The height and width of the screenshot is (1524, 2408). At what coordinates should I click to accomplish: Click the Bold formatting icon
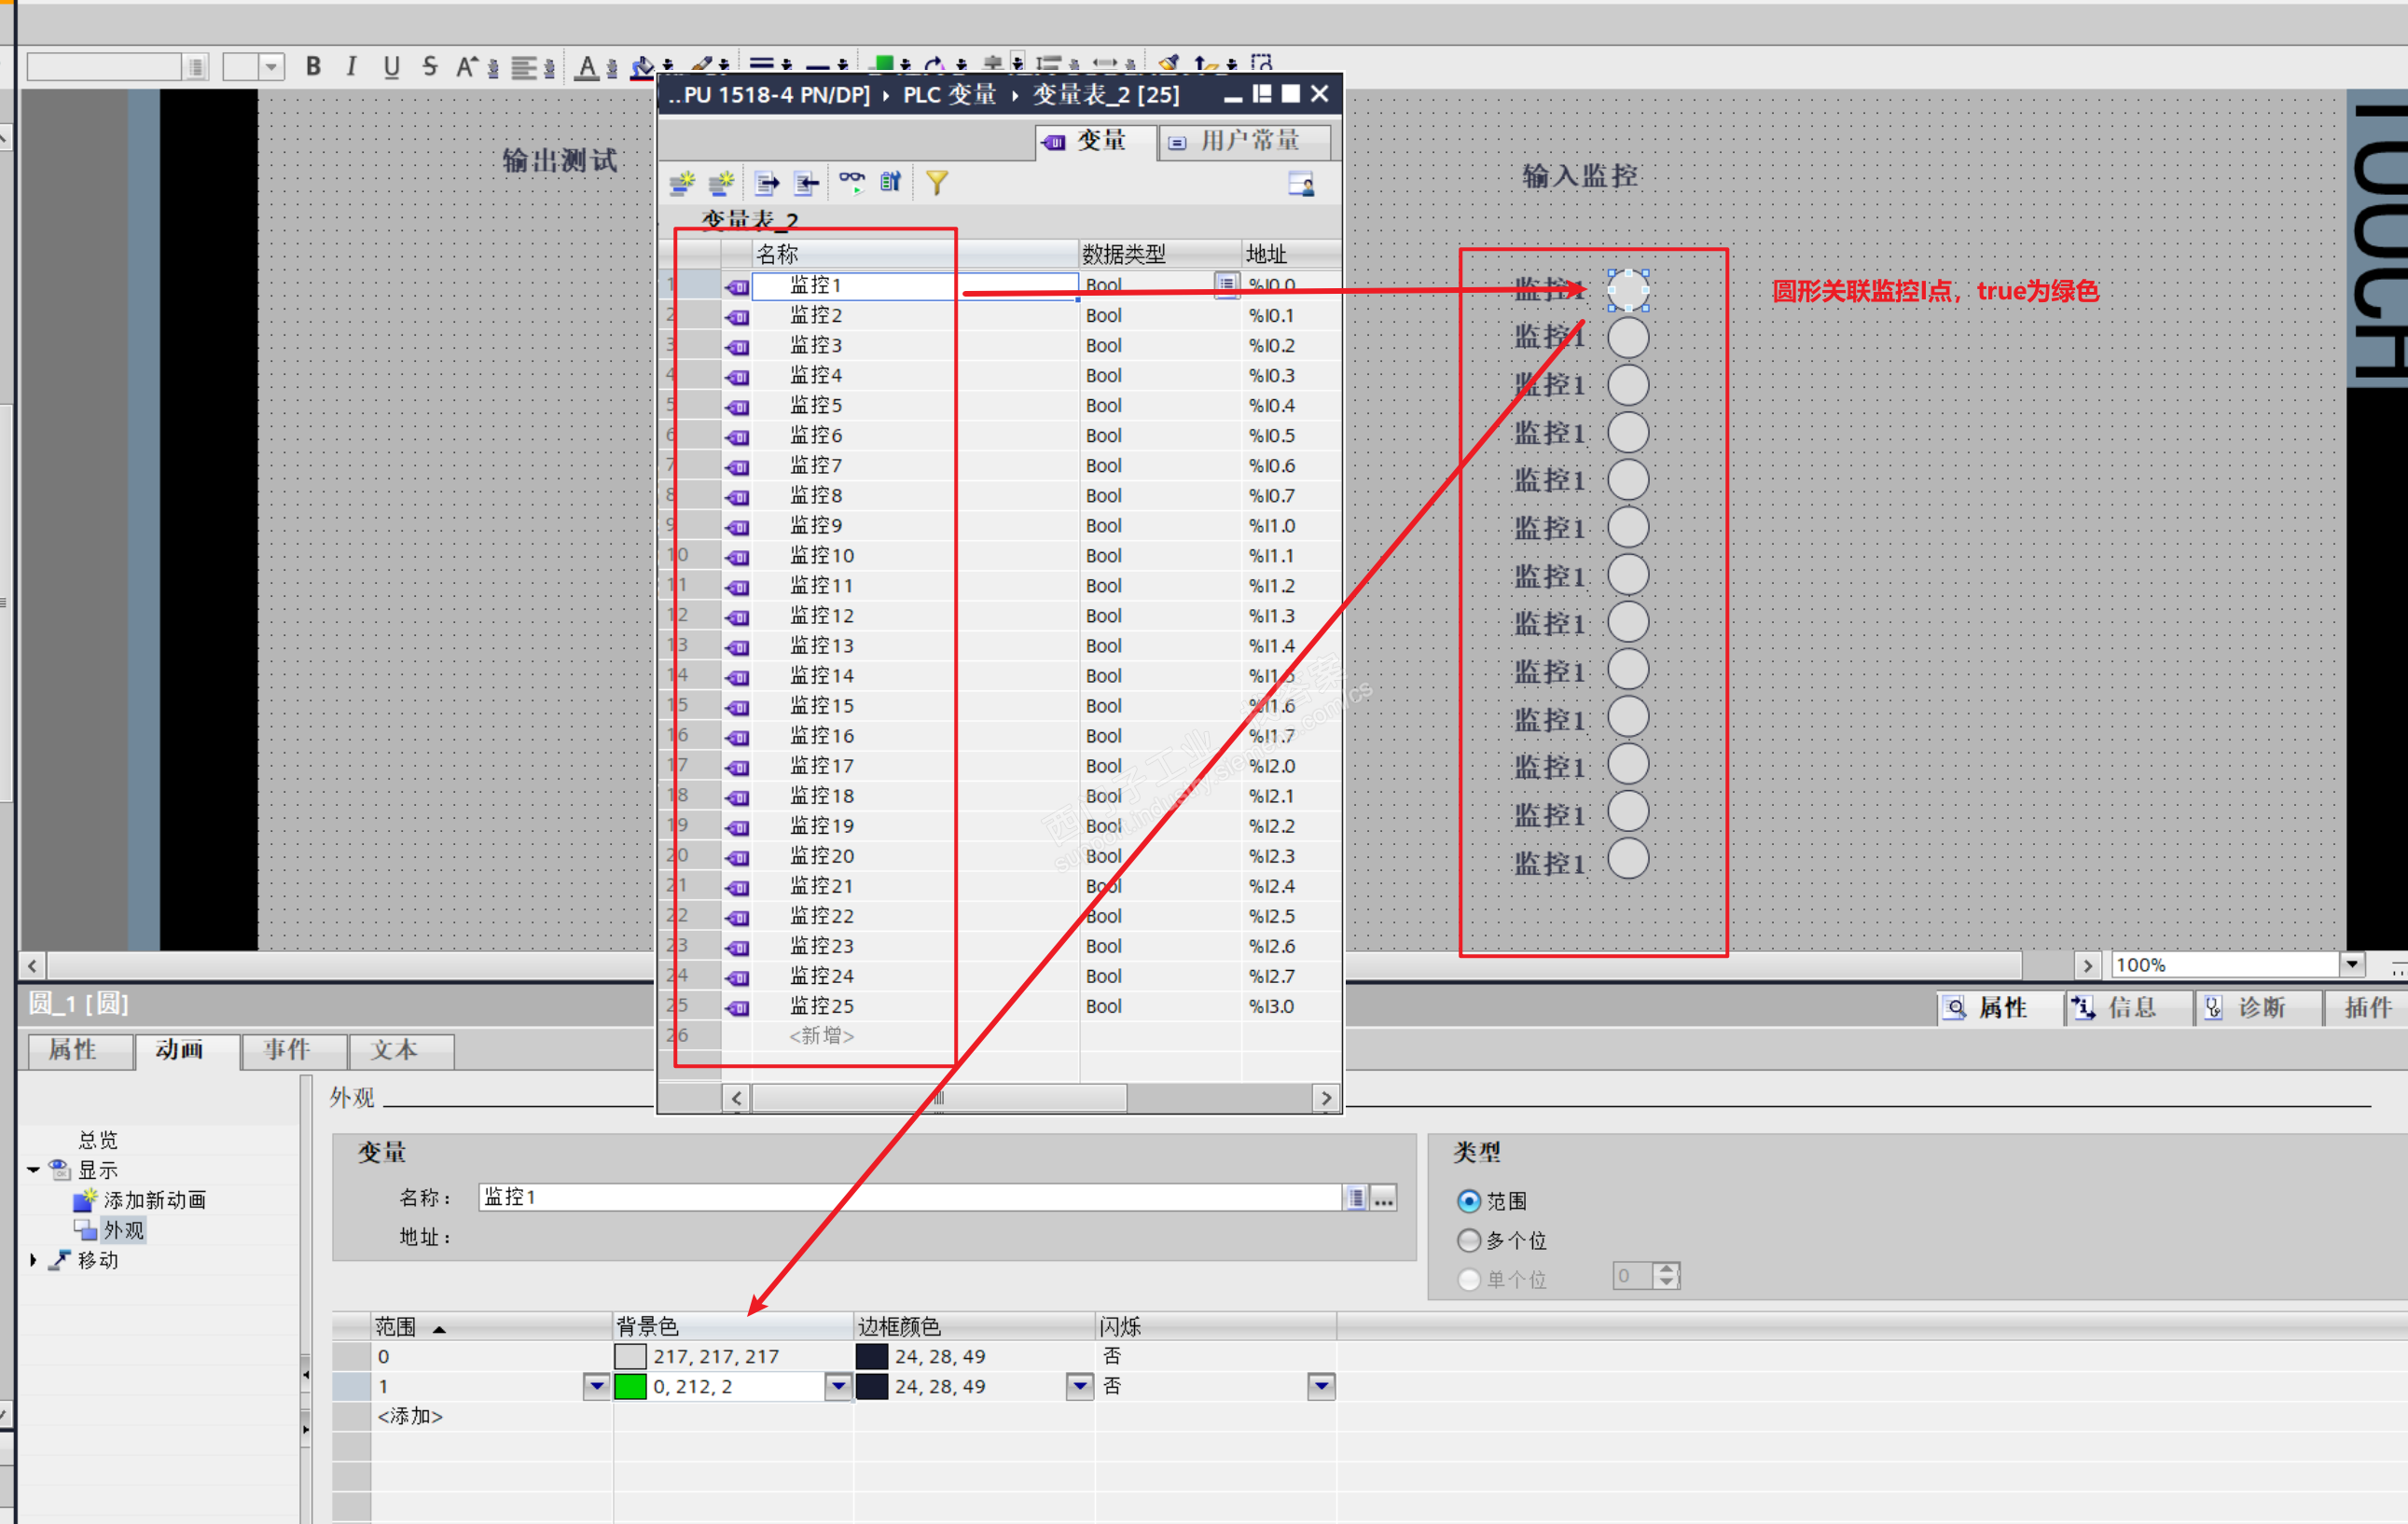(x=313, y=66)
